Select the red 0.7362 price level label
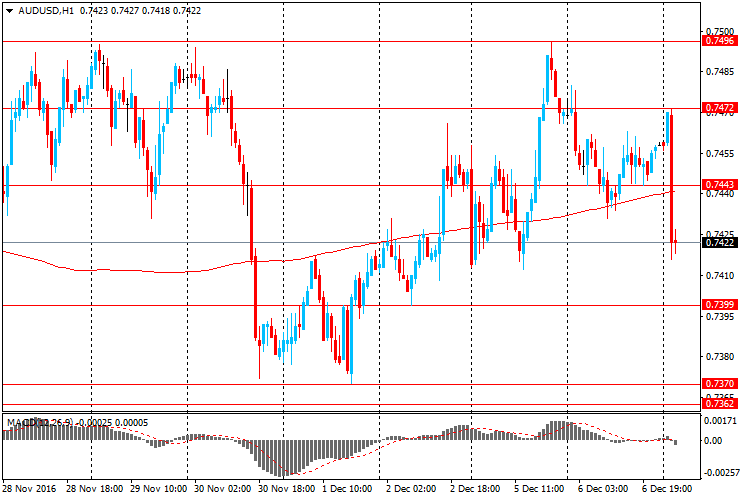Viewport: 740px width, 500px height. (720, 405)
